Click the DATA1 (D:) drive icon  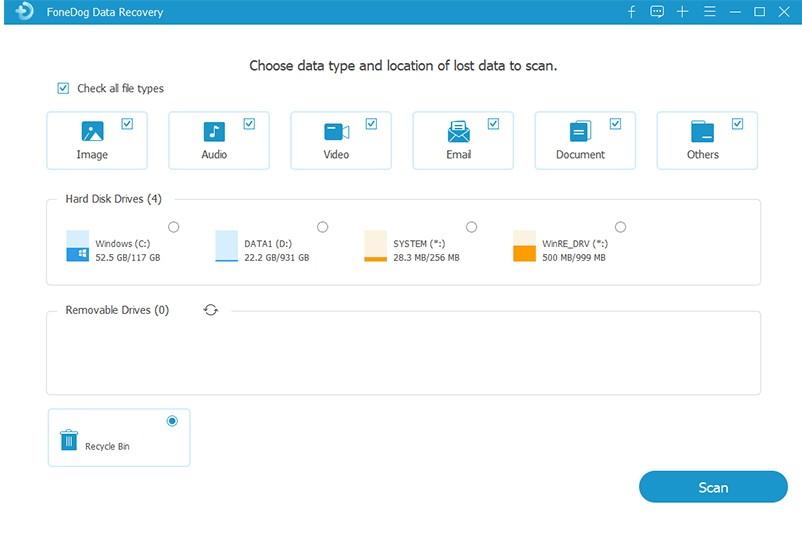[227, 246]
